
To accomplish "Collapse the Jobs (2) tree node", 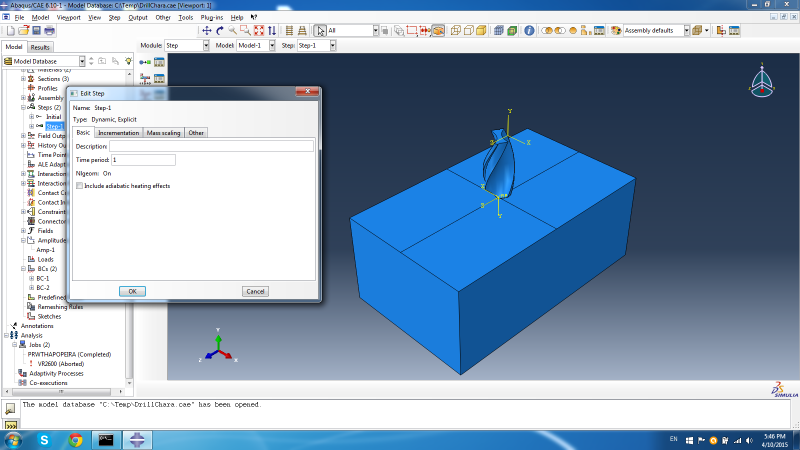I will [15, 344].
